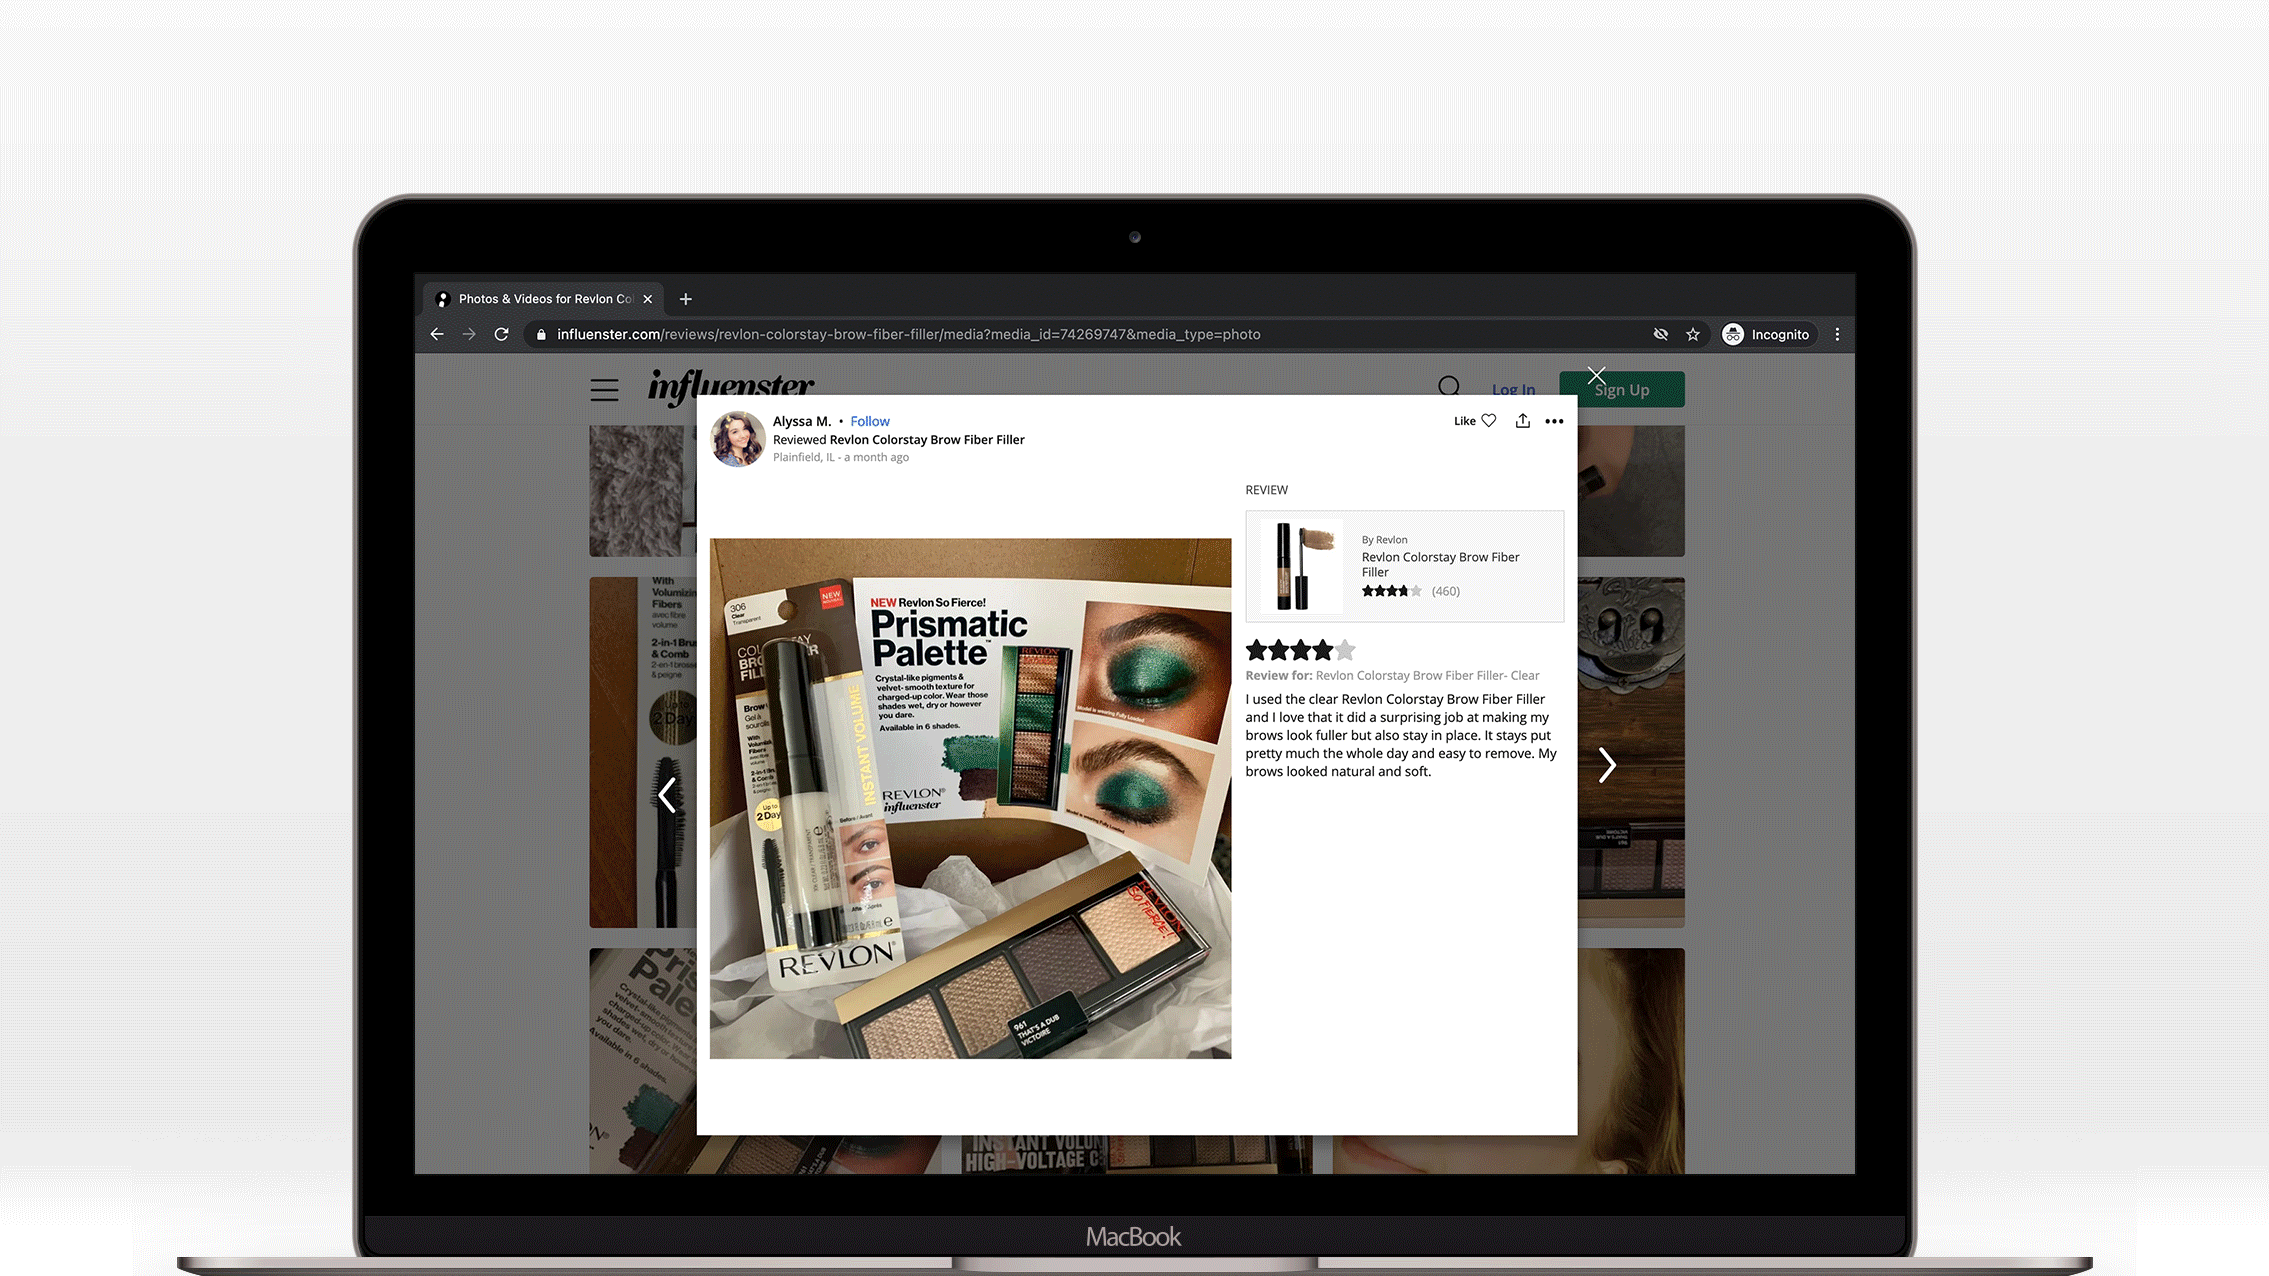Bookmark page with star icon
This screenshot has width=2269, height=1276.
1693,335
